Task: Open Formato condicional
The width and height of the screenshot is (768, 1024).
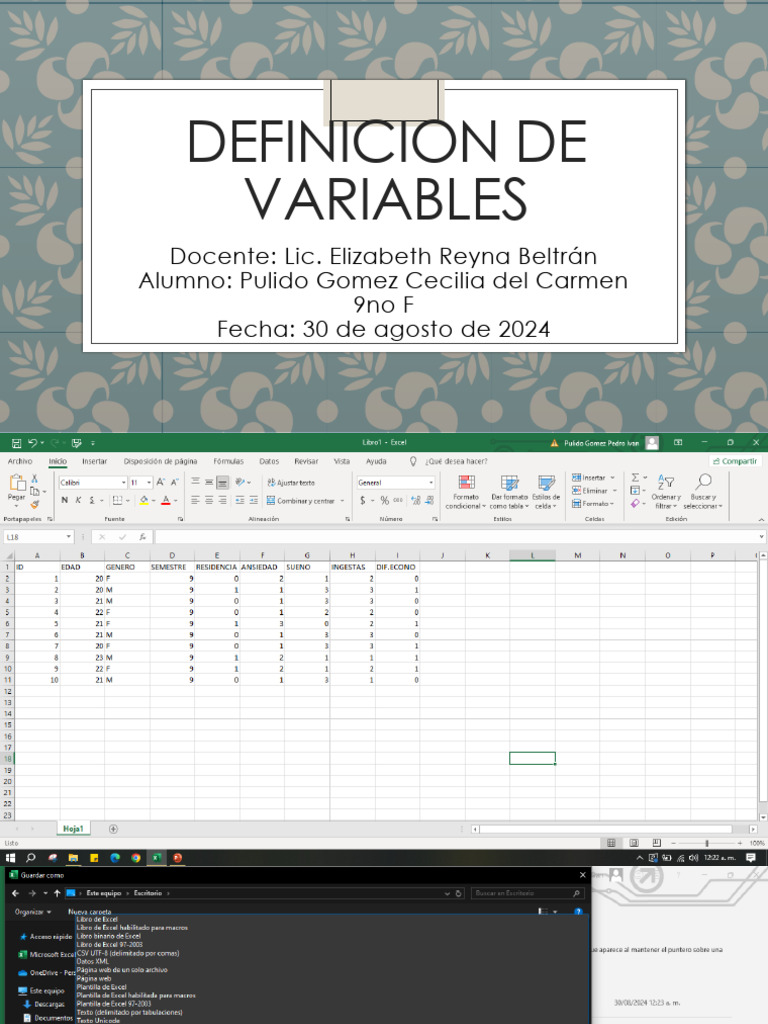Action: pos(466,492)
